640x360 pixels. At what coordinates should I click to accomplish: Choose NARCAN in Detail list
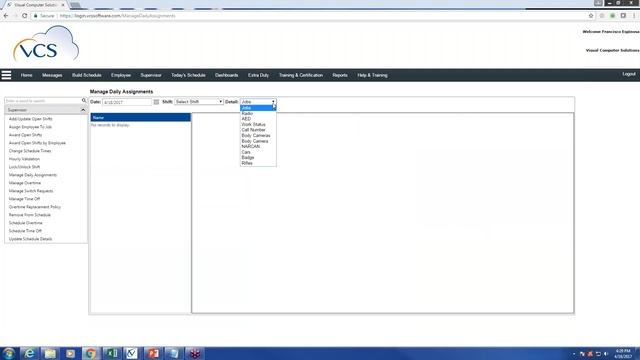point(258,147)
